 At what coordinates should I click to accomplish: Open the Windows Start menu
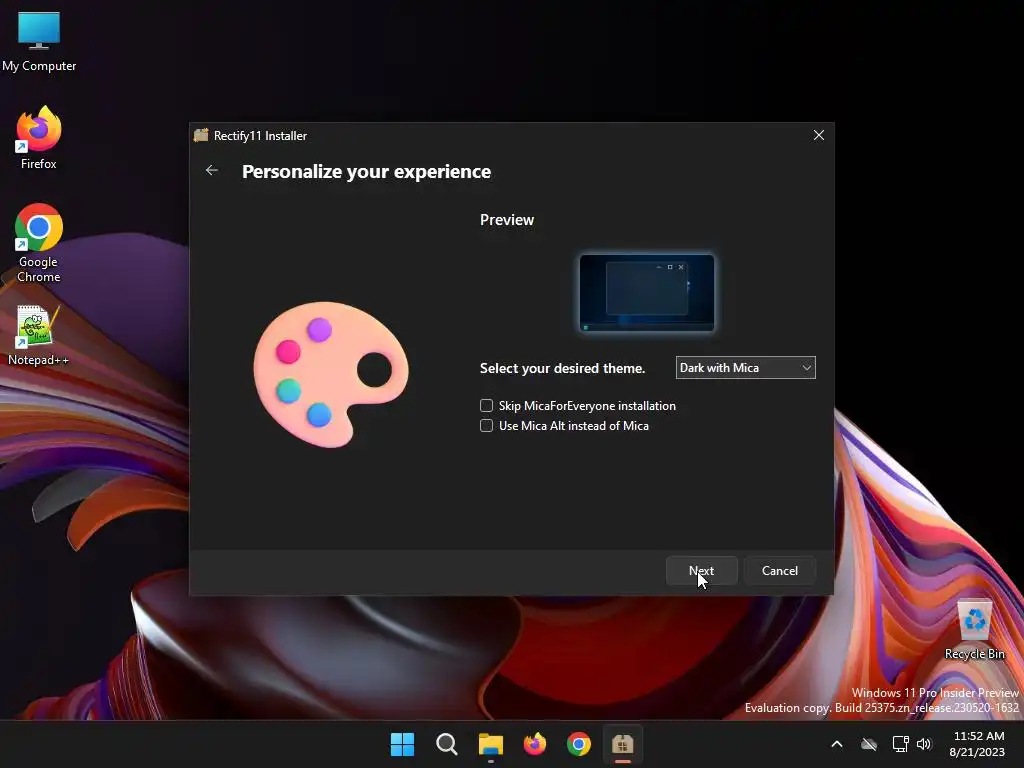point(402,744)
